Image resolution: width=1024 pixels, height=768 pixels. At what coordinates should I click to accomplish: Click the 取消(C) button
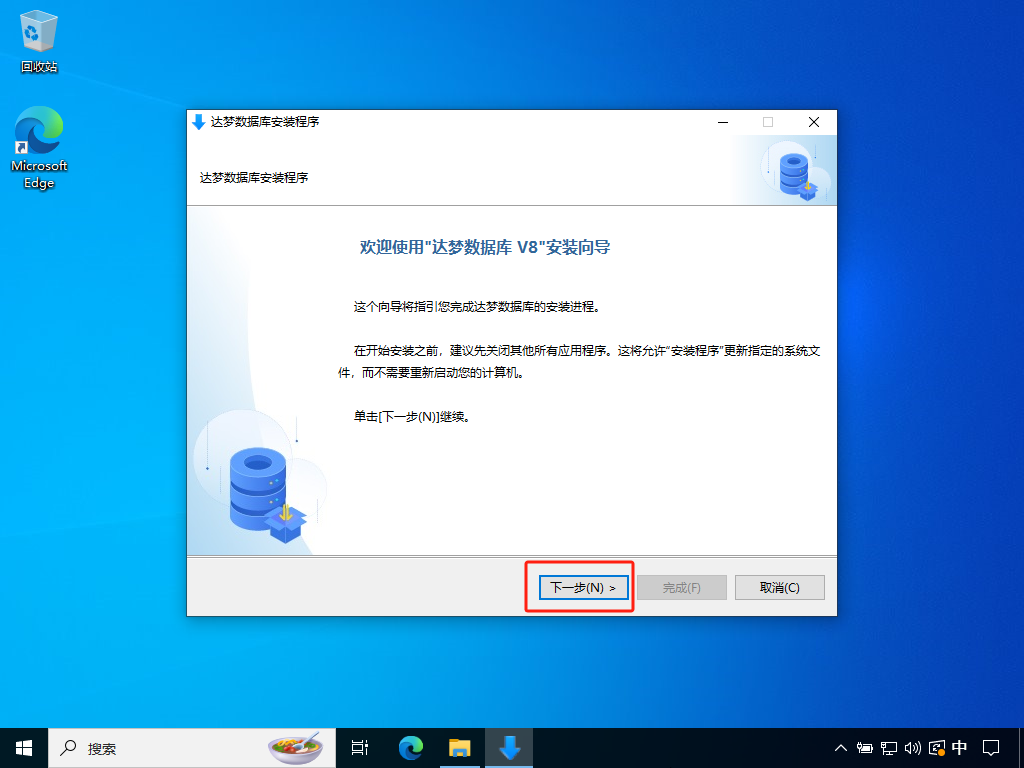[x=779, y=587]
